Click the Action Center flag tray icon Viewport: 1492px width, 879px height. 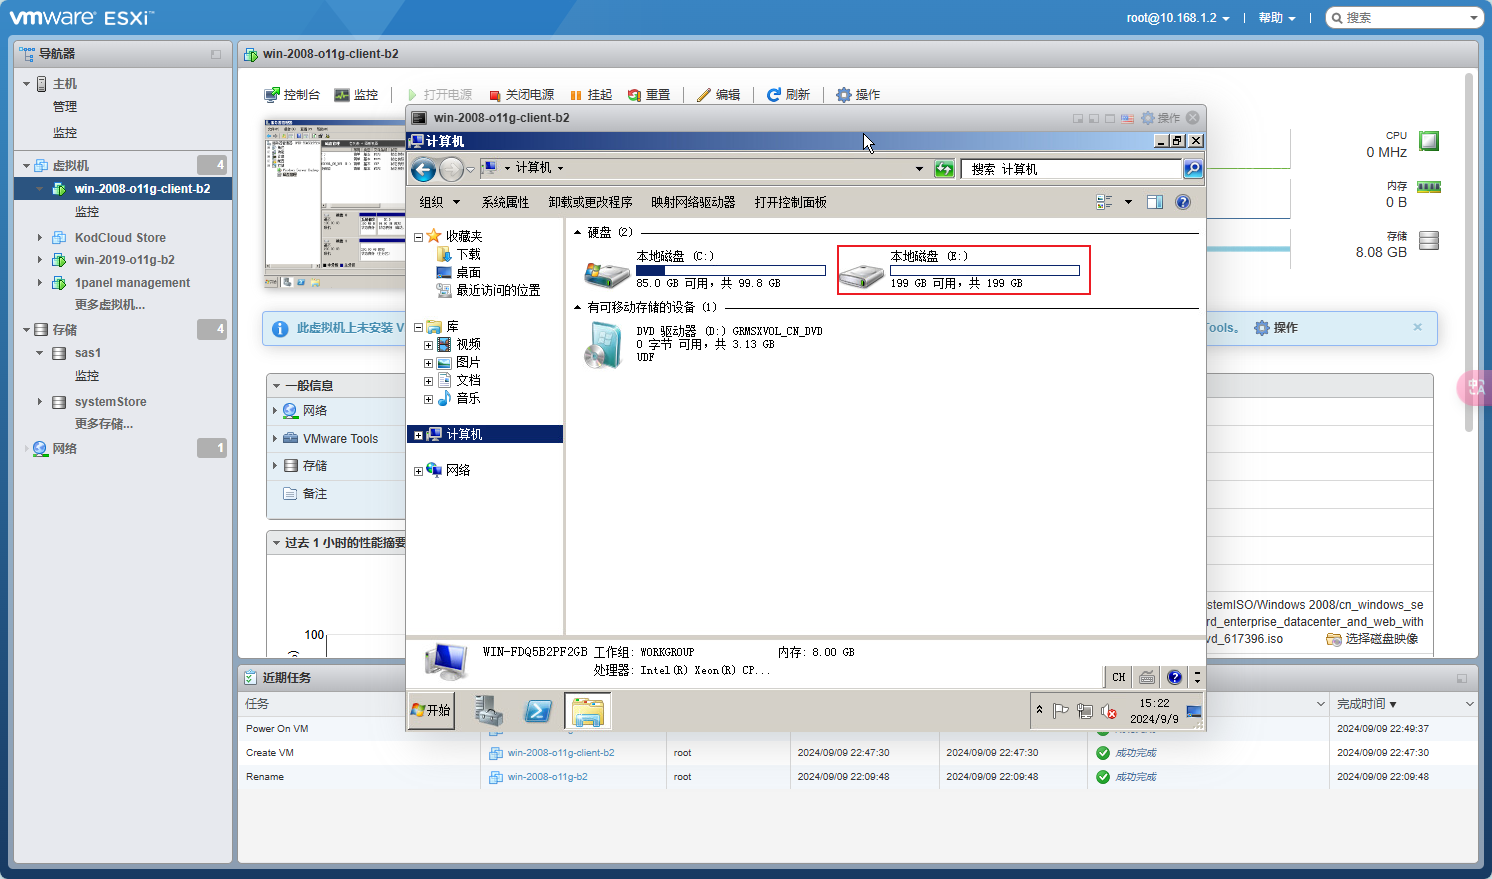point(1061,711)
